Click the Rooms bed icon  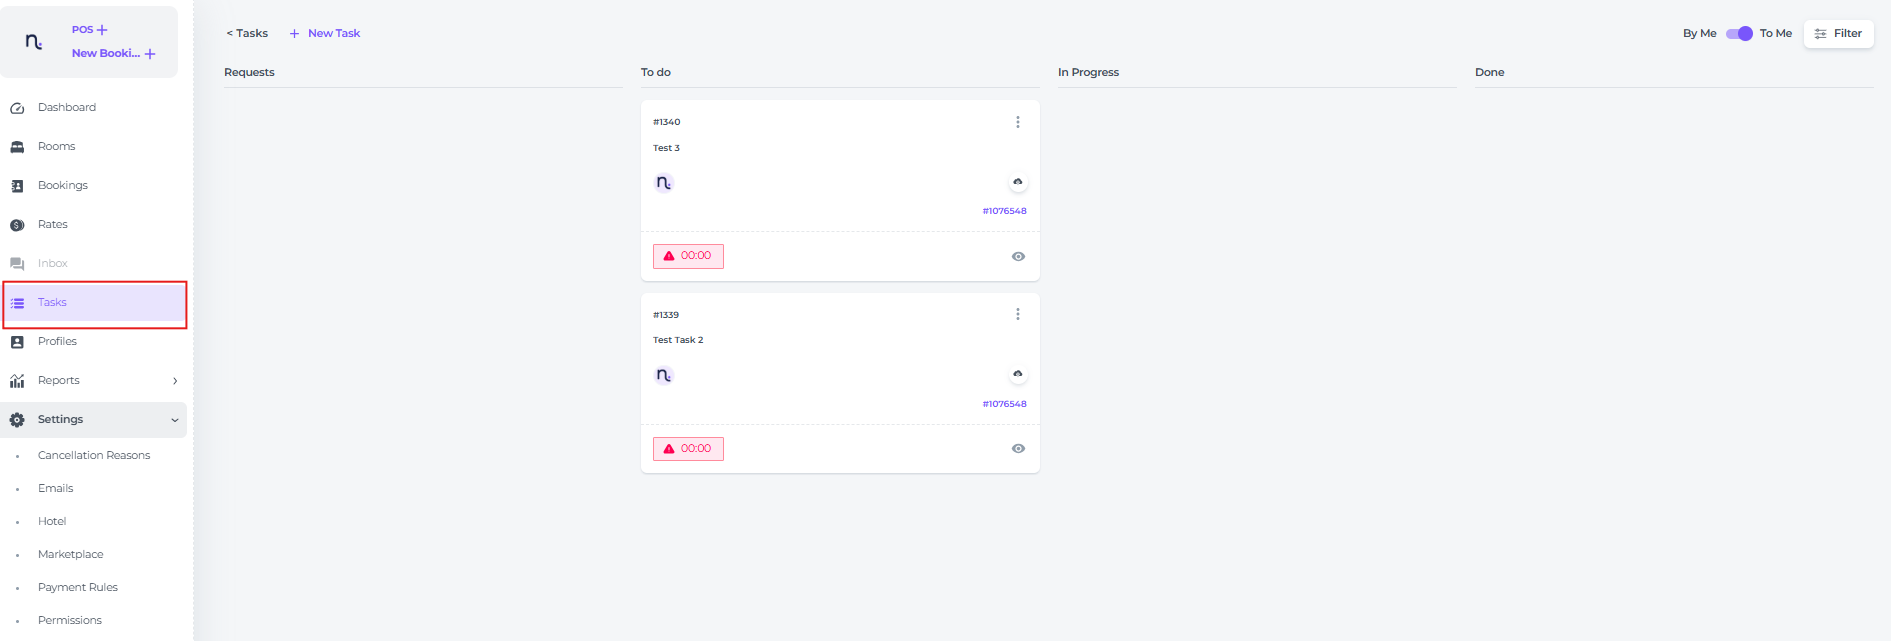(x=17, y=147)
